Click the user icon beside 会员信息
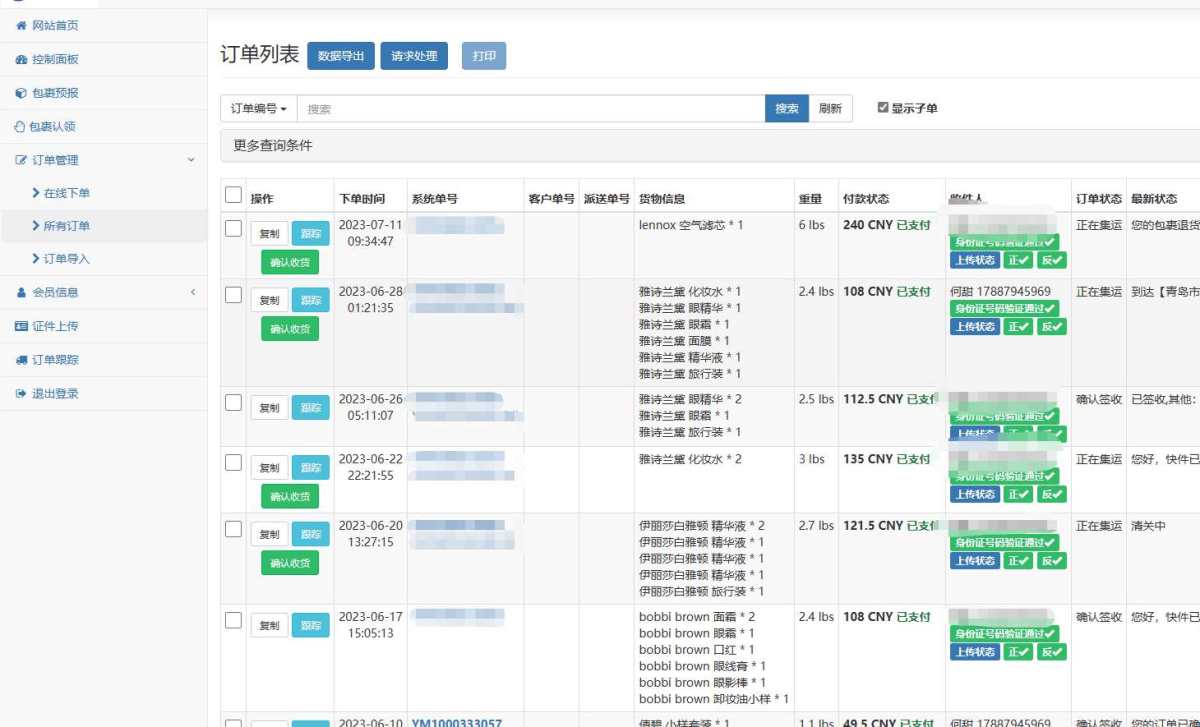Image resolution: width=1200 pixels, height=727 pixels. (x=21, y=293)
